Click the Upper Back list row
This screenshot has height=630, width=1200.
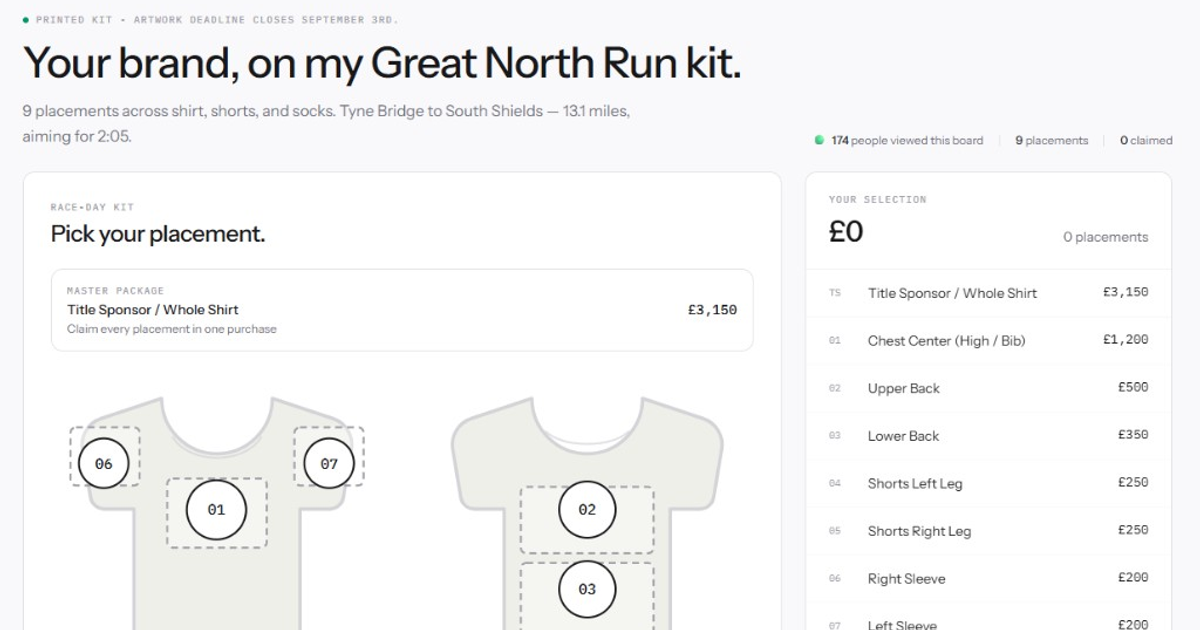tap(988, 388)
